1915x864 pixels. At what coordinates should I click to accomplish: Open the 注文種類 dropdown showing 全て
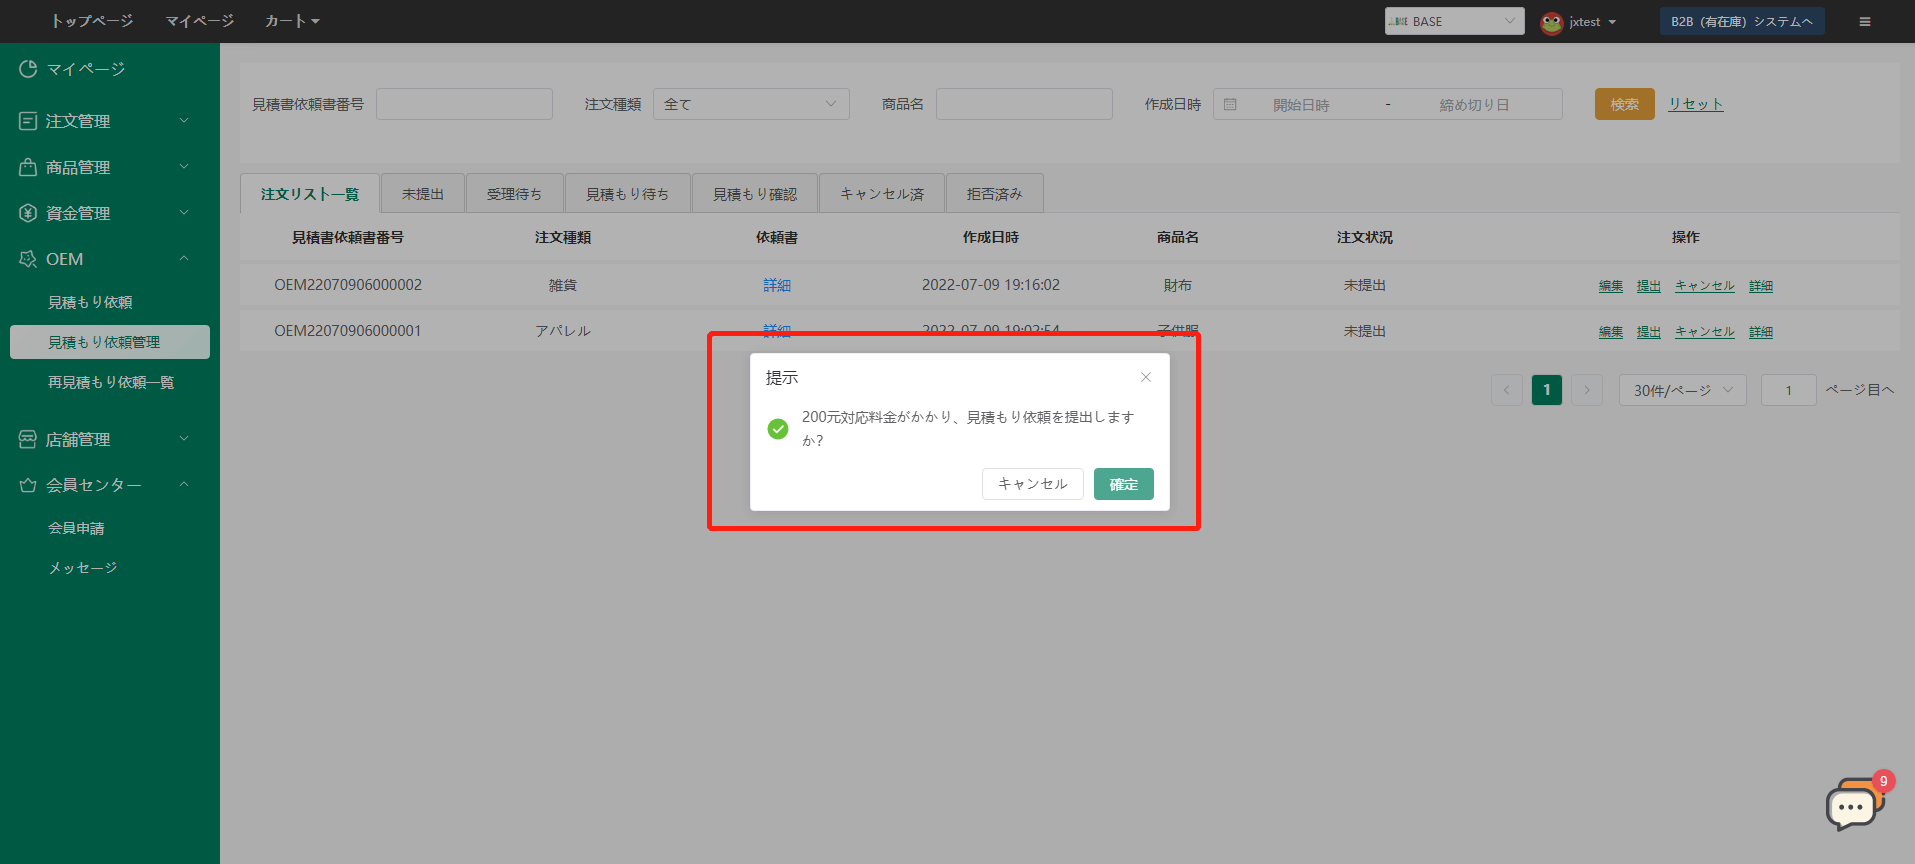[751, 104]
